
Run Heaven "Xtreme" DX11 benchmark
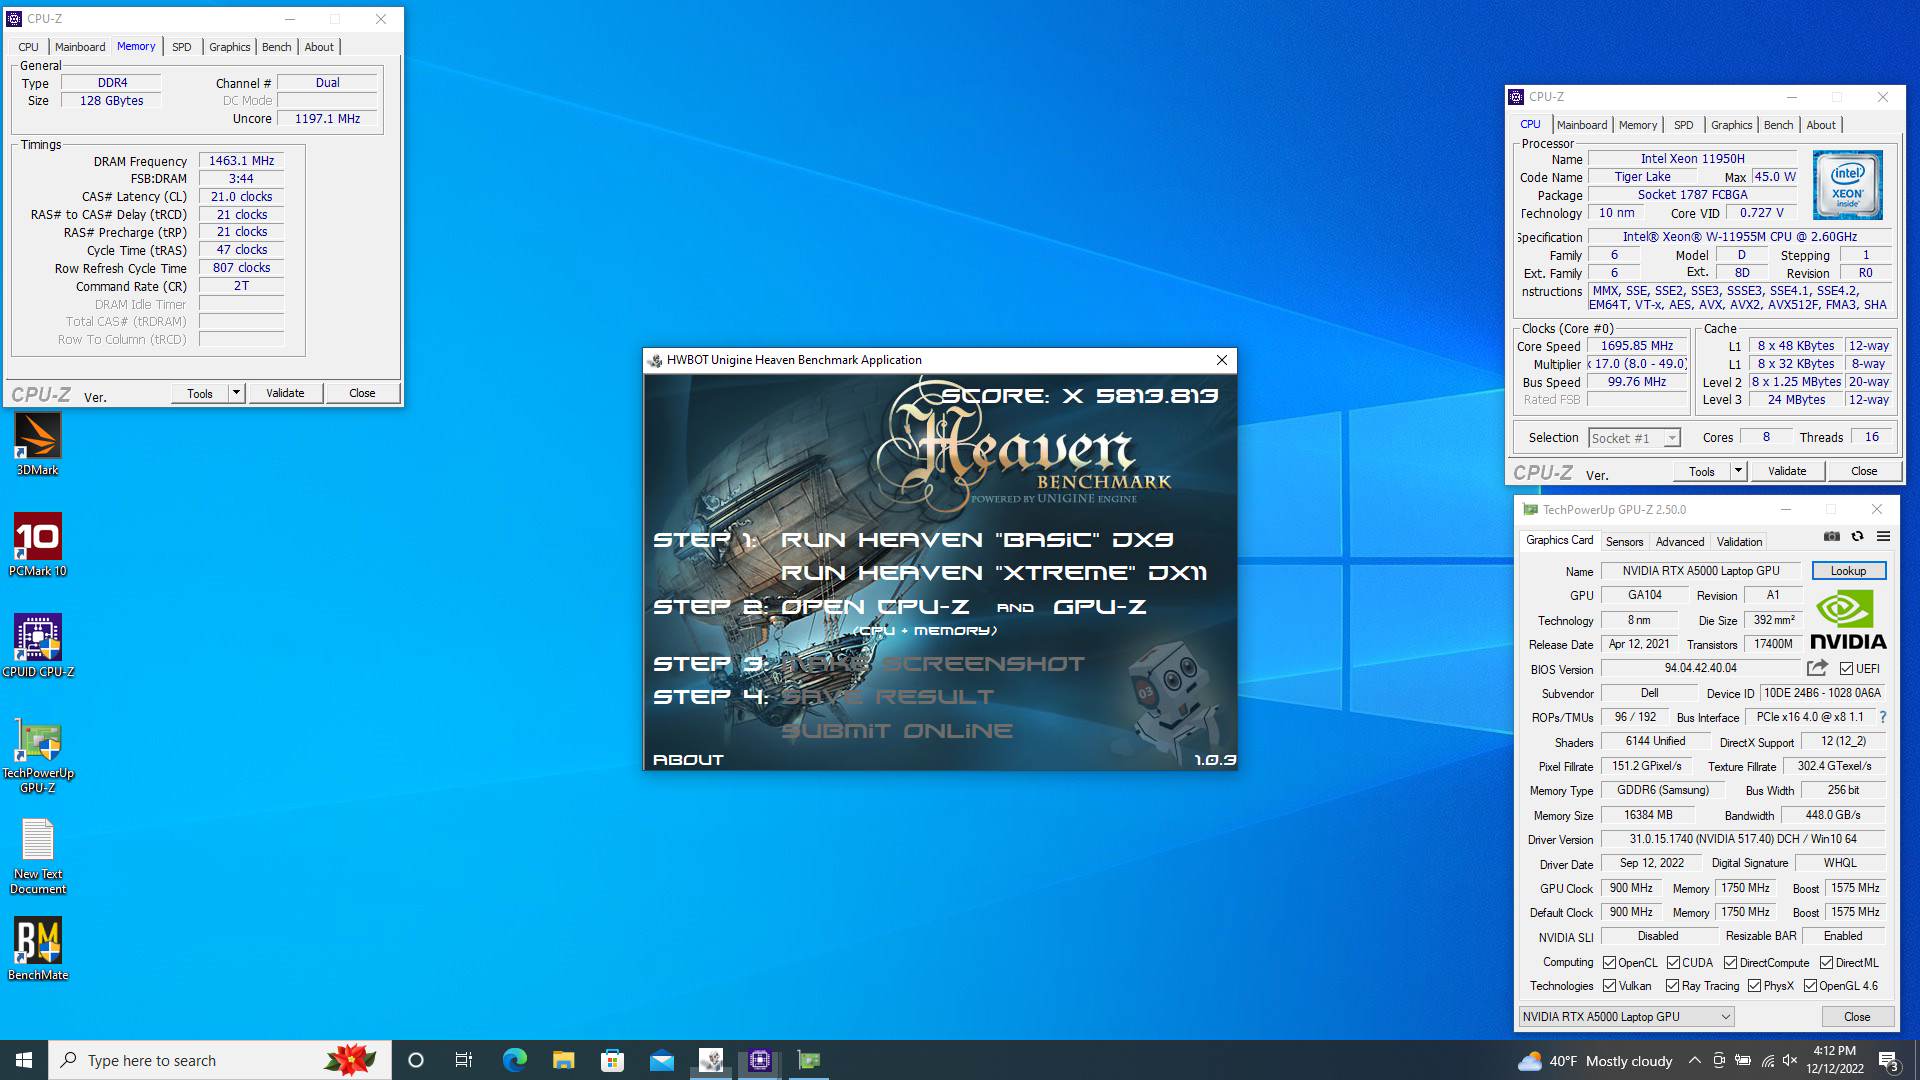(994, 573)
